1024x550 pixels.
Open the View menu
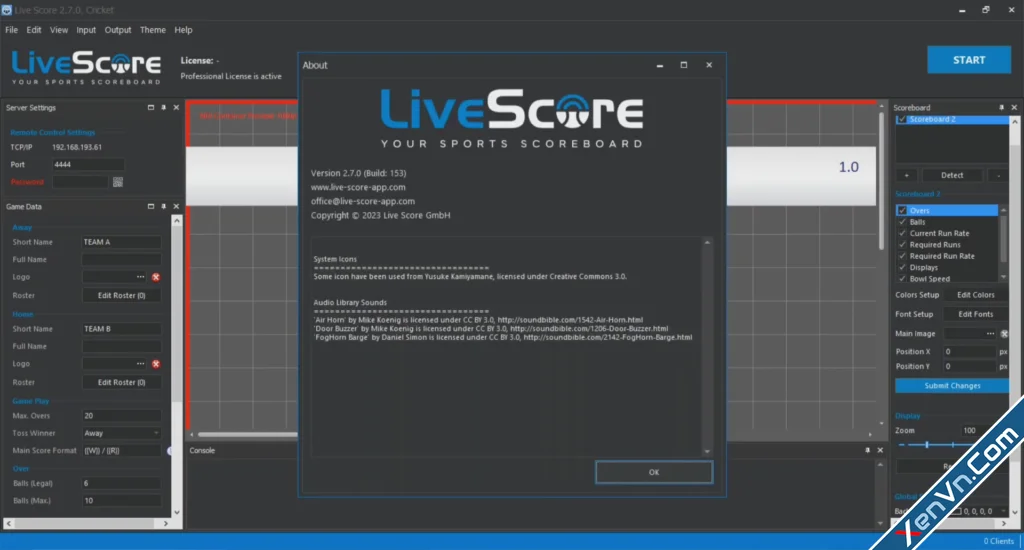coord(59,30)
